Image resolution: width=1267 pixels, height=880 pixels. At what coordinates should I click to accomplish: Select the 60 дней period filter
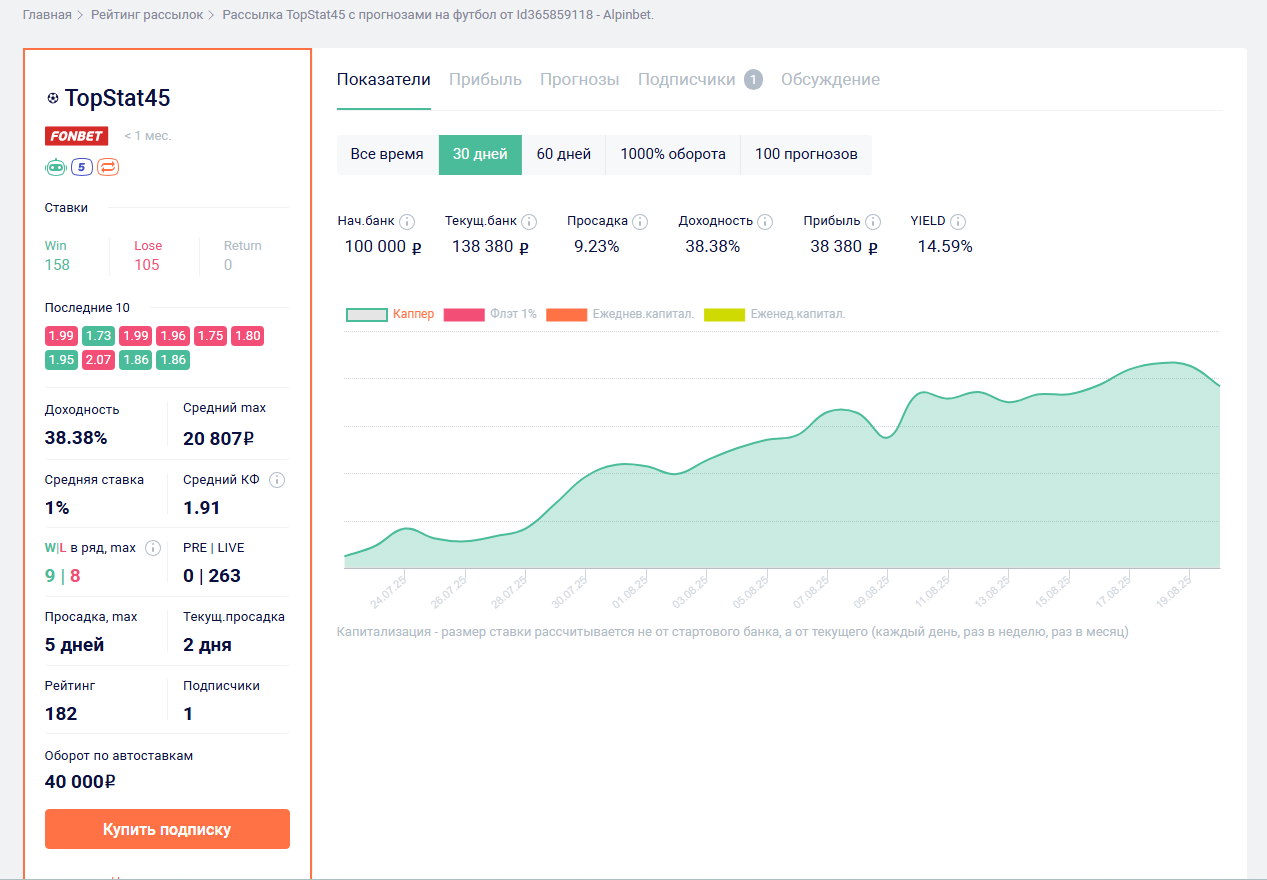pyautogui.click(x=564, y=155)
